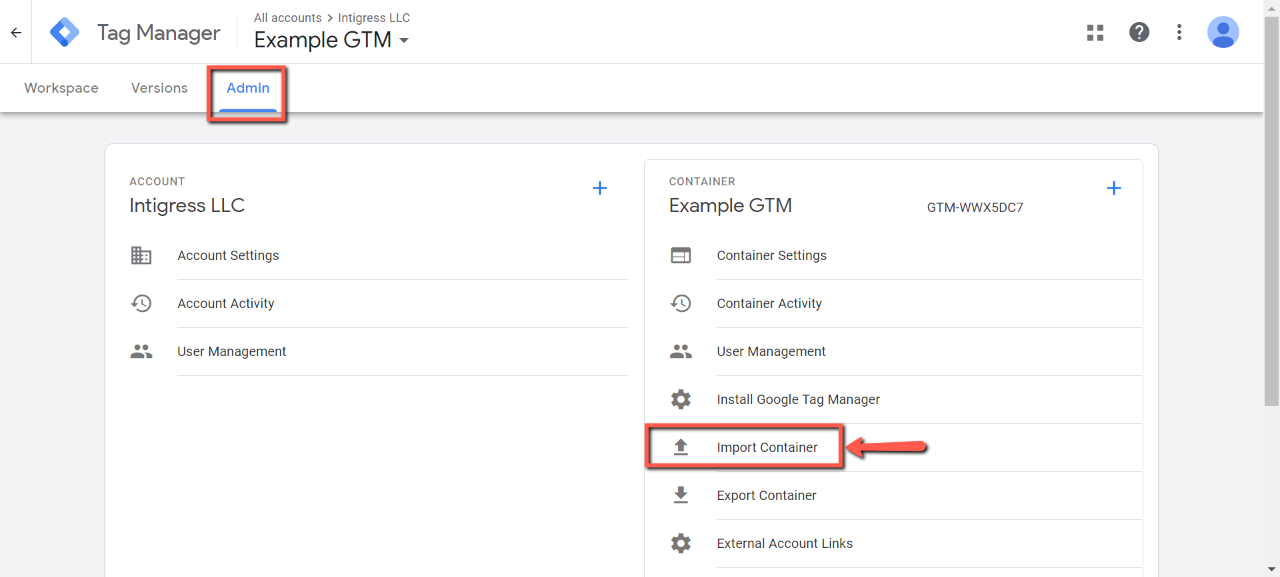Switch to the Workspace tab
Screen dimensions: 1280x577
(x=61, y=88)
